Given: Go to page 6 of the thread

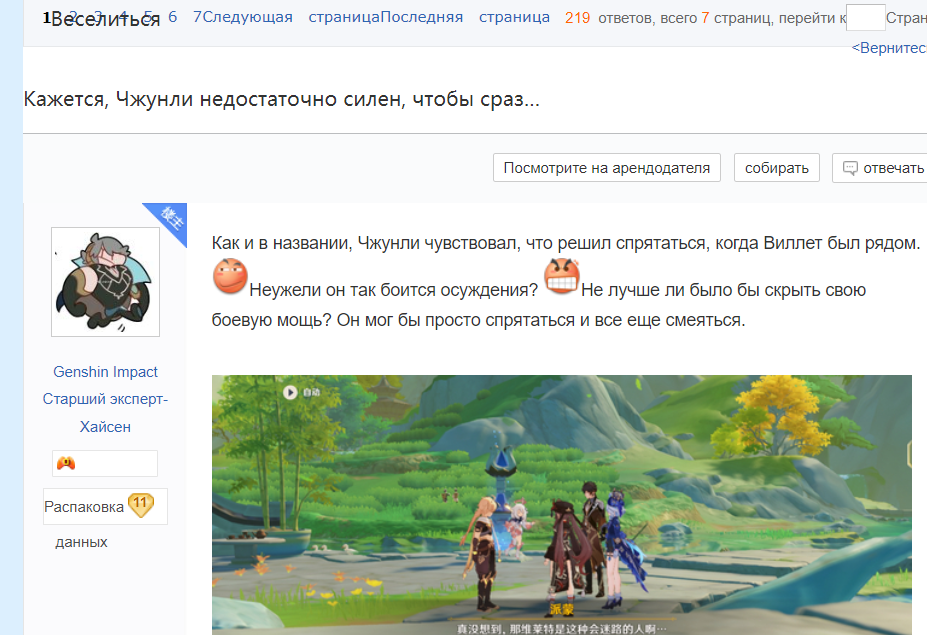Looking at the screenshot, I should pyautogui.click(x=173, y=17).
